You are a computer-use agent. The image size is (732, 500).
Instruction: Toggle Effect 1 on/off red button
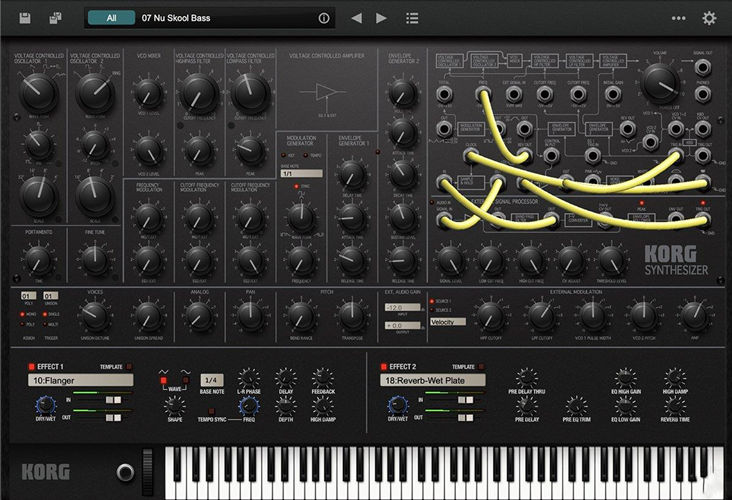(x=31, y=367)
